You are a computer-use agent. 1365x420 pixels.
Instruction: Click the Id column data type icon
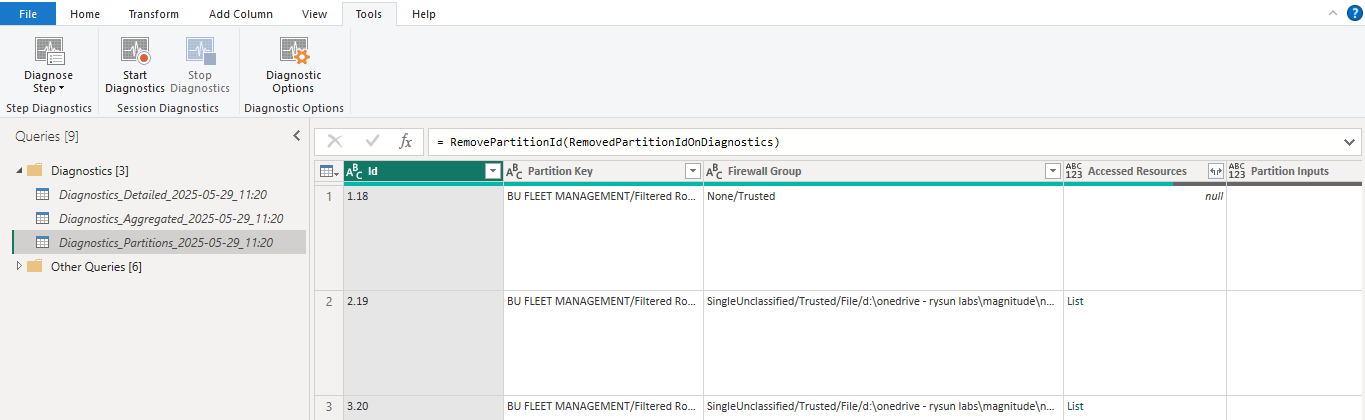click(354, 172)
